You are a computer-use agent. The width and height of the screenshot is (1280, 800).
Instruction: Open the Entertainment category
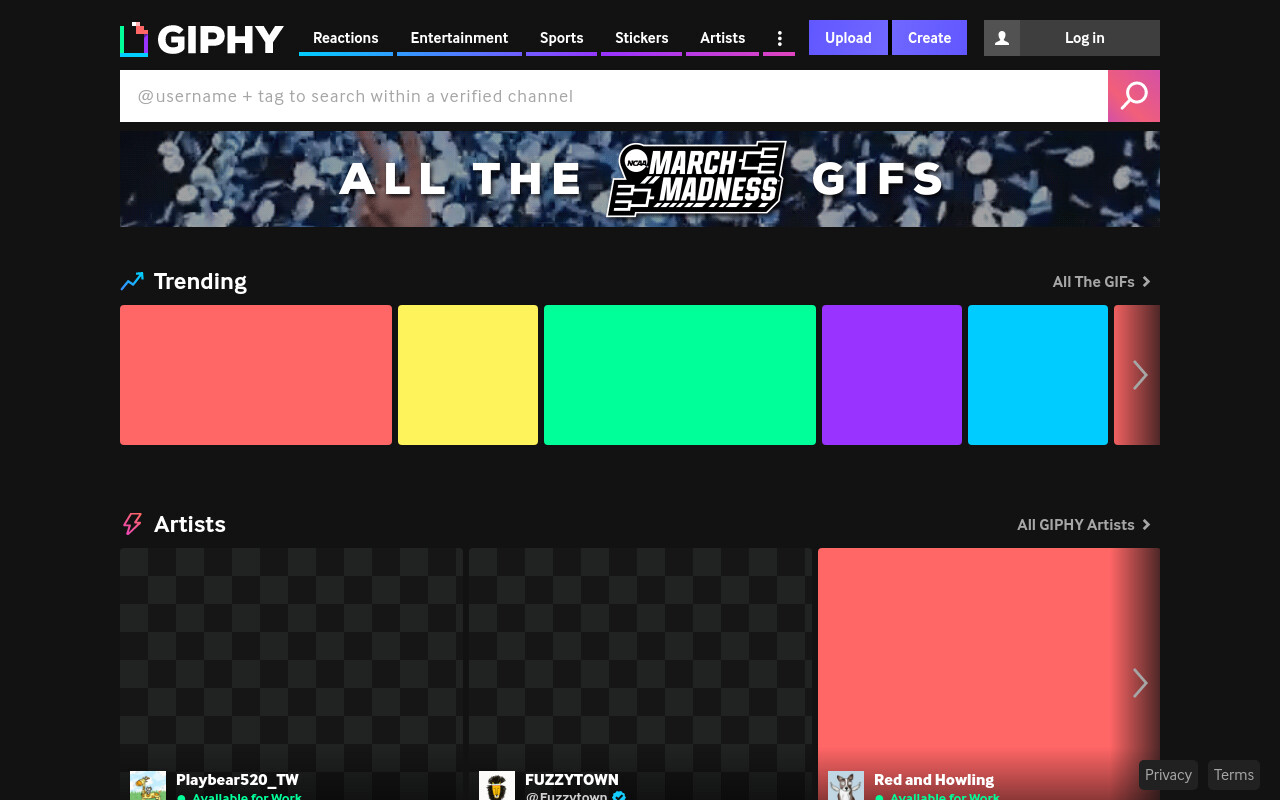[x=459, y=38]
